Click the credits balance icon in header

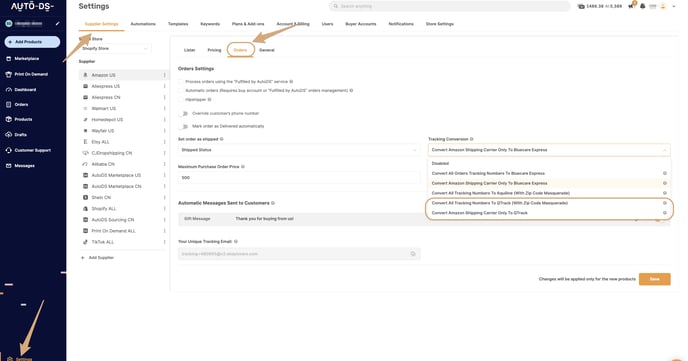click(581, 6)
